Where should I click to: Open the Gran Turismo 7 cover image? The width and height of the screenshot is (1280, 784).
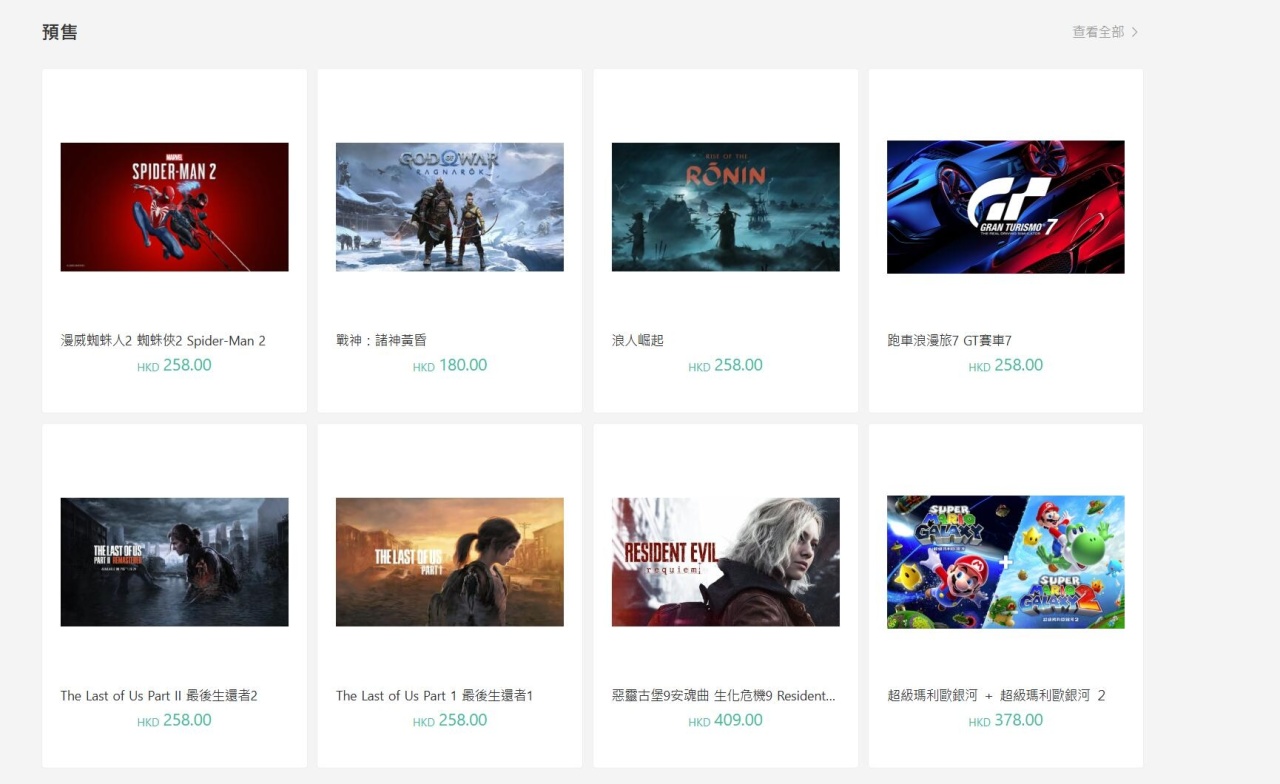tap(1006, 207)
